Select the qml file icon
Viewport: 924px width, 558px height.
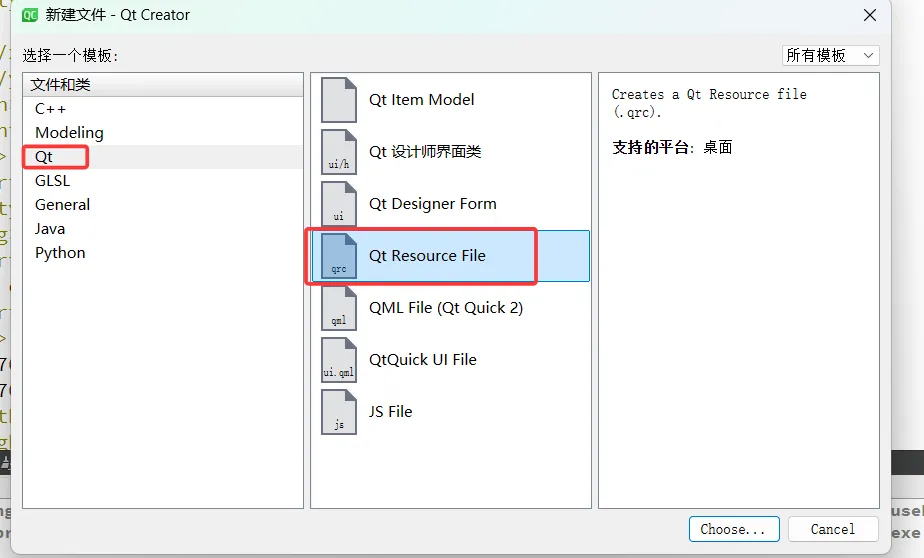[x=339, y=308]
